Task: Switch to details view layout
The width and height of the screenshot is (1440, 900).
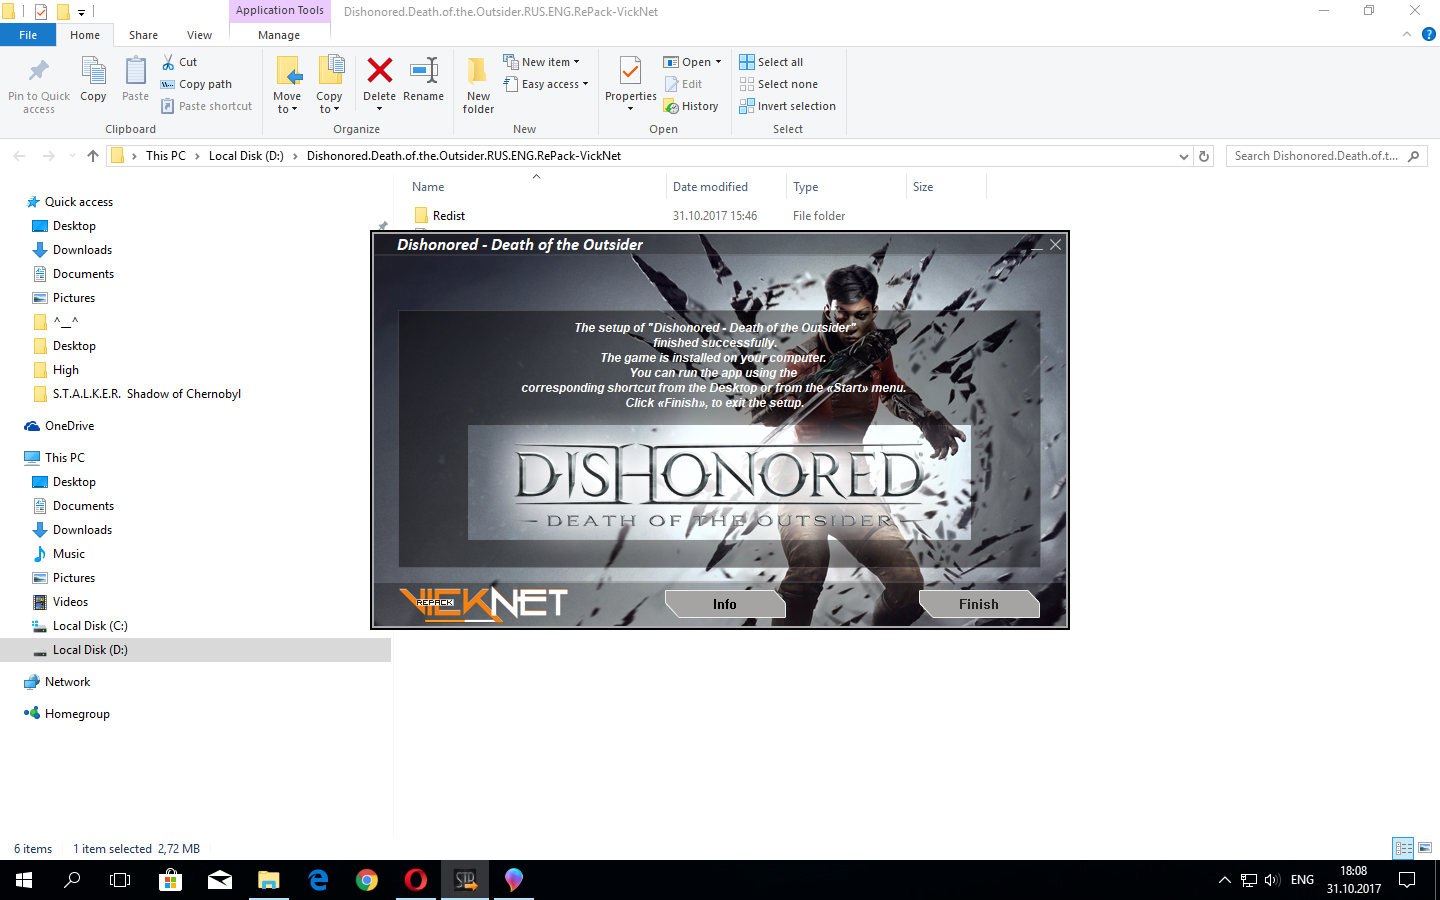Action: (1403, 848)
